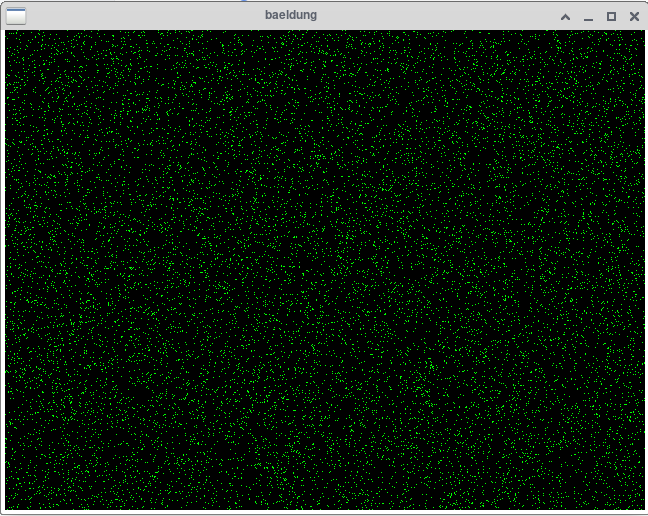Click the canvas midway along its top edge
Screen dimensions: 648x516
pyautogui.click(x=324, y=33)
